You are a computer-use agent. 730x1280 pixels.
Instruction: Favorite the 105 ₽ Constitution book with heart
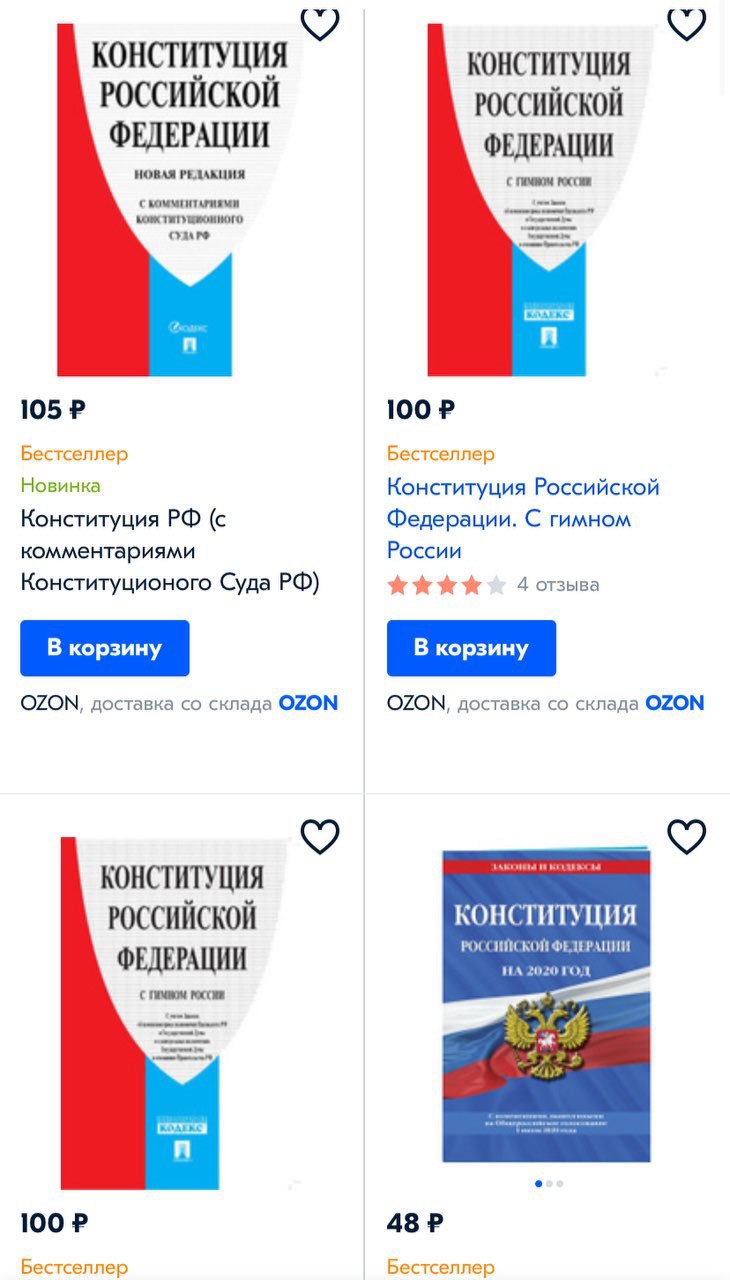click(320, 23)
